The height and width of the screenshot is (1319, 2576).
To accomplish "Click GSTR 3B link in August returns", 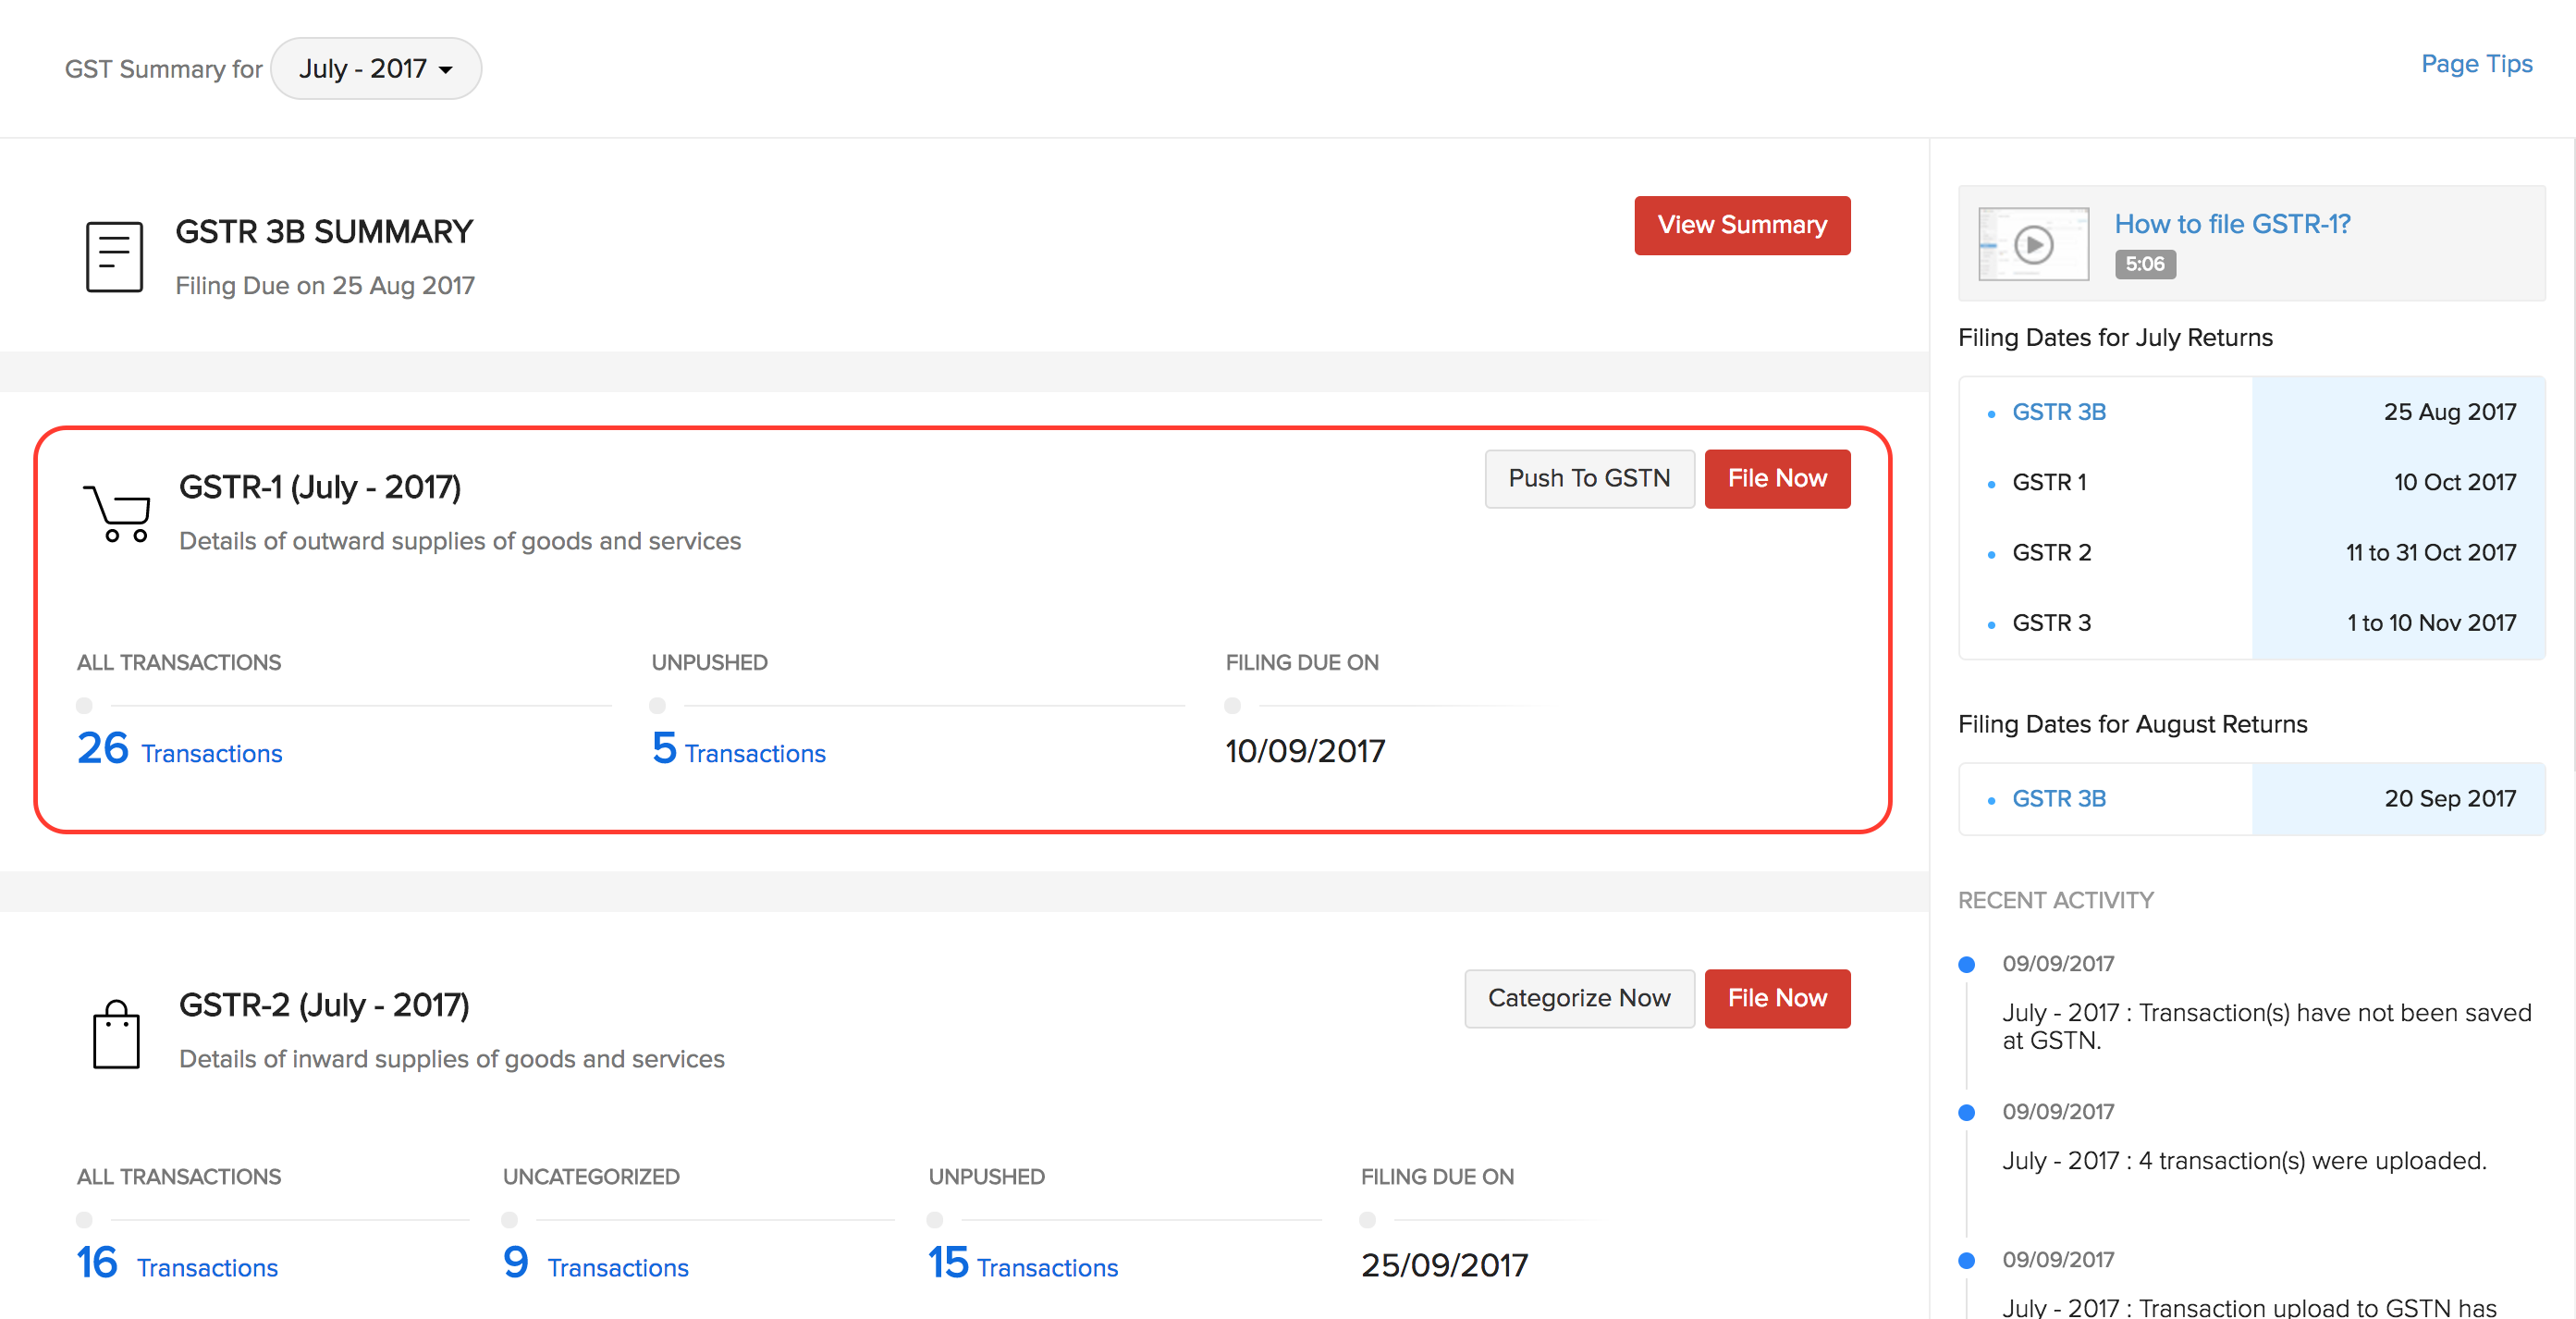I will [x=2058, y=799].
